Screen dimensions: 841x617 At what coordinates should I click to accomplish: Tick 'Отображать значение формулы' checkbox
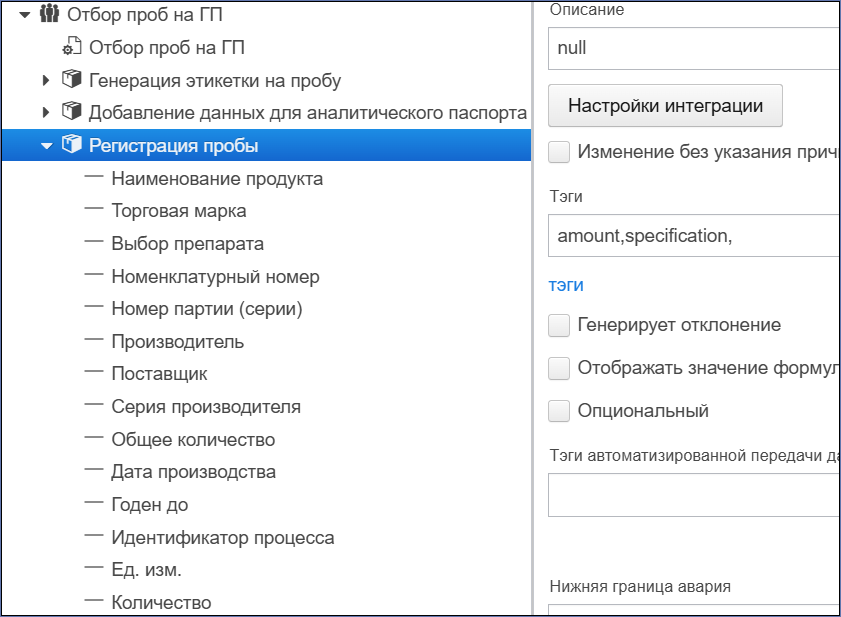tap(559, 369)
